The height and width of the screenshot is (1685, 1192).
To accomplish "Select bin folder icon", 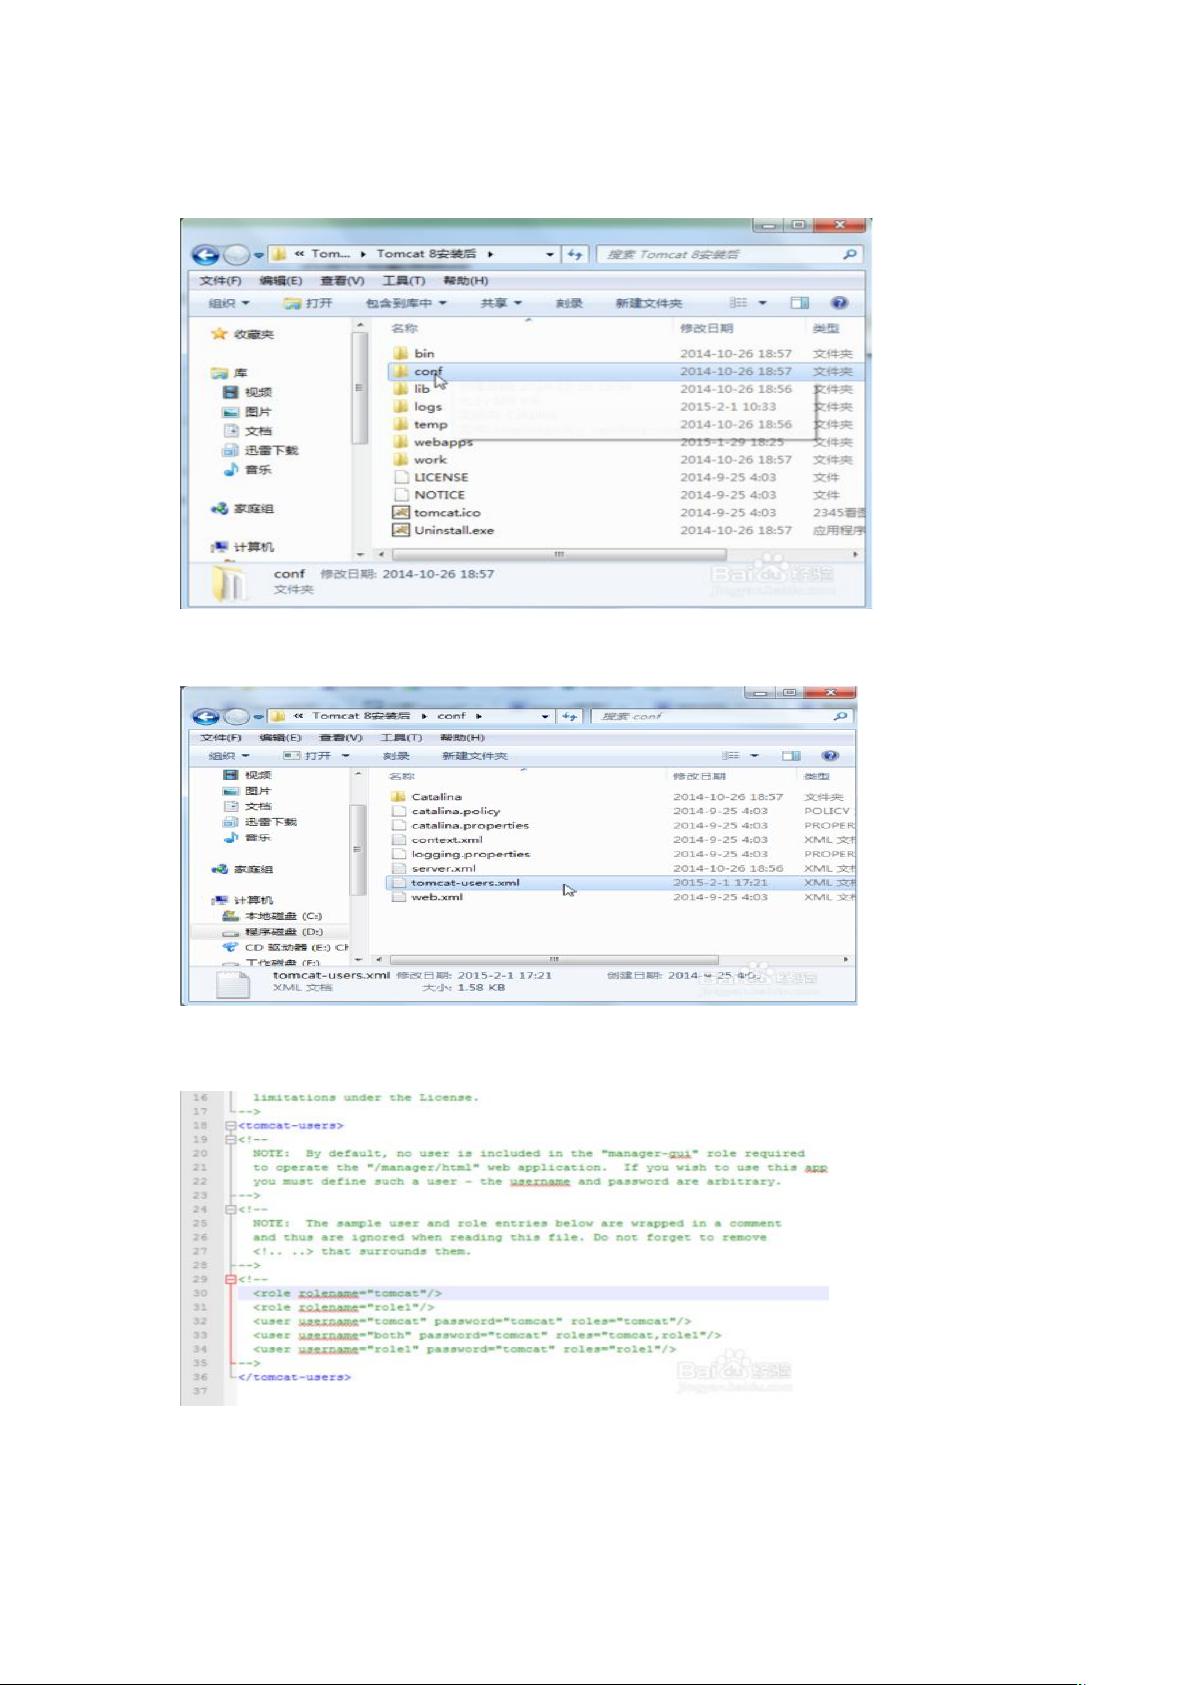I will tap(400, 353).
